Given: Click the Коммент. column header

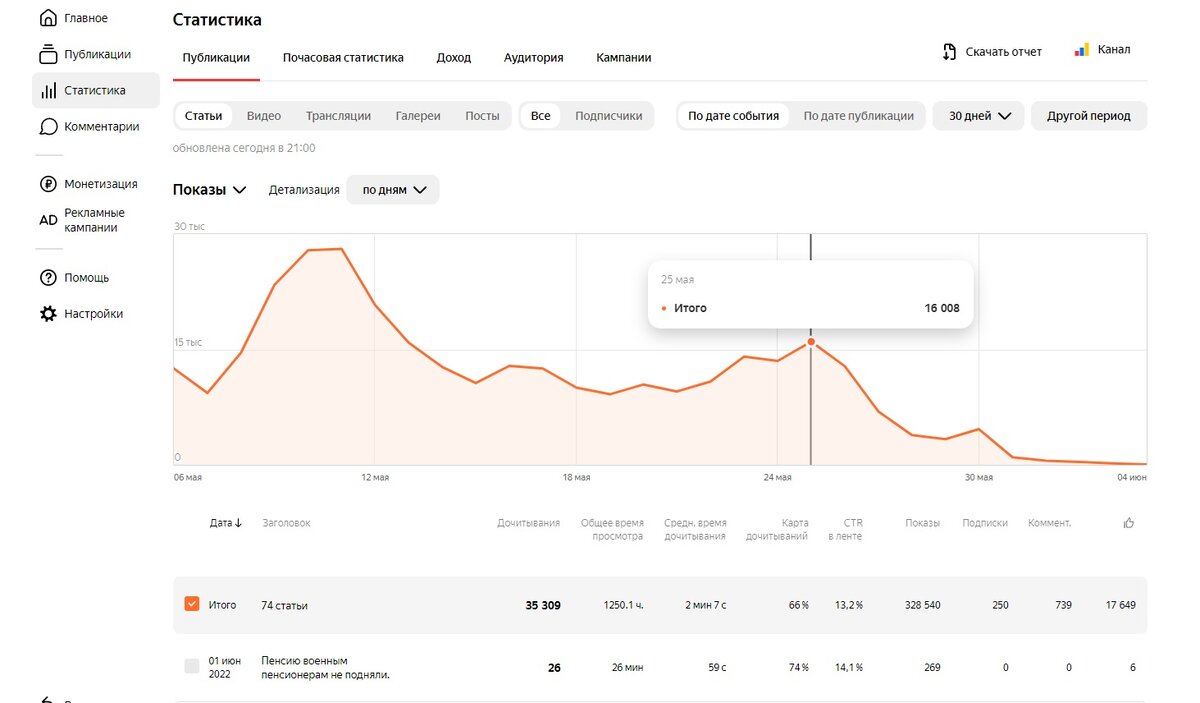Looking at the screenshot, I should 1049,523.
